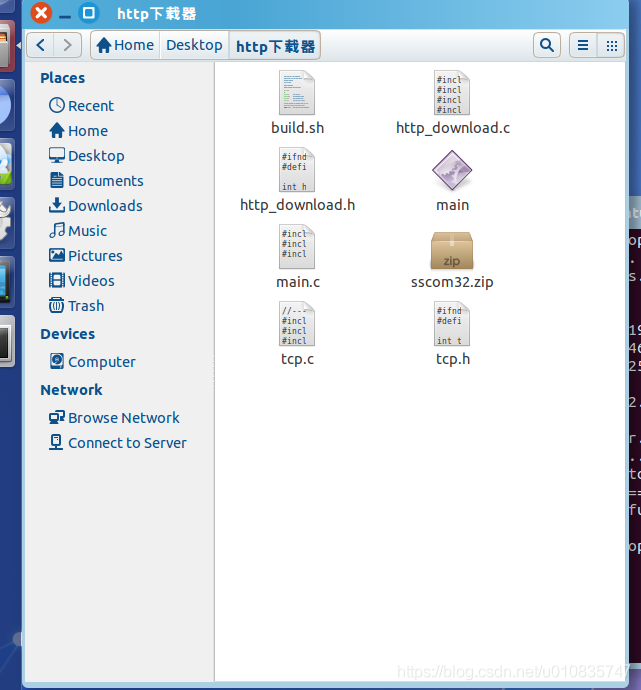Viewport: 641px width, 690px height.
Task: Select the http_download.h header icon
Action: [297, 170]
